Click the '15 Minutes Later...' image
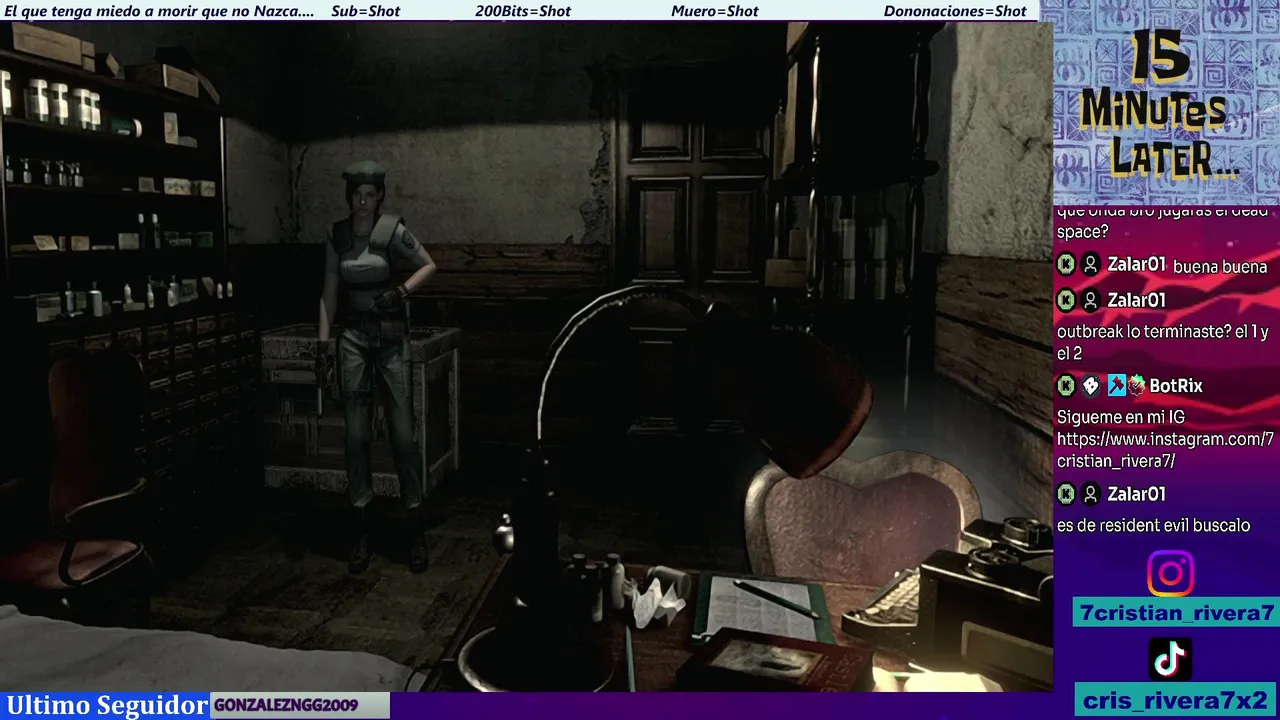This screenshot has height=720, width=1280. pyautogui.click(x=1165, y=104)
